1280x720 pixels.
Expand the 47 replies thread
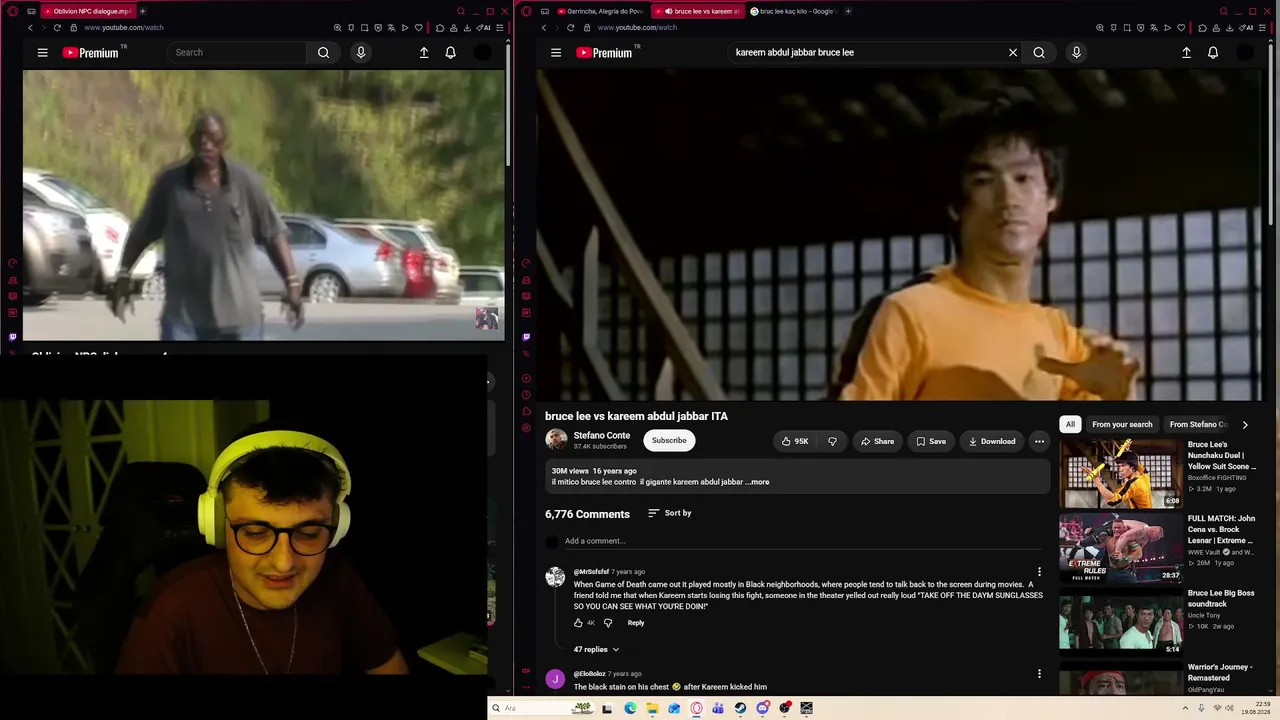click(x=596, y=650)
